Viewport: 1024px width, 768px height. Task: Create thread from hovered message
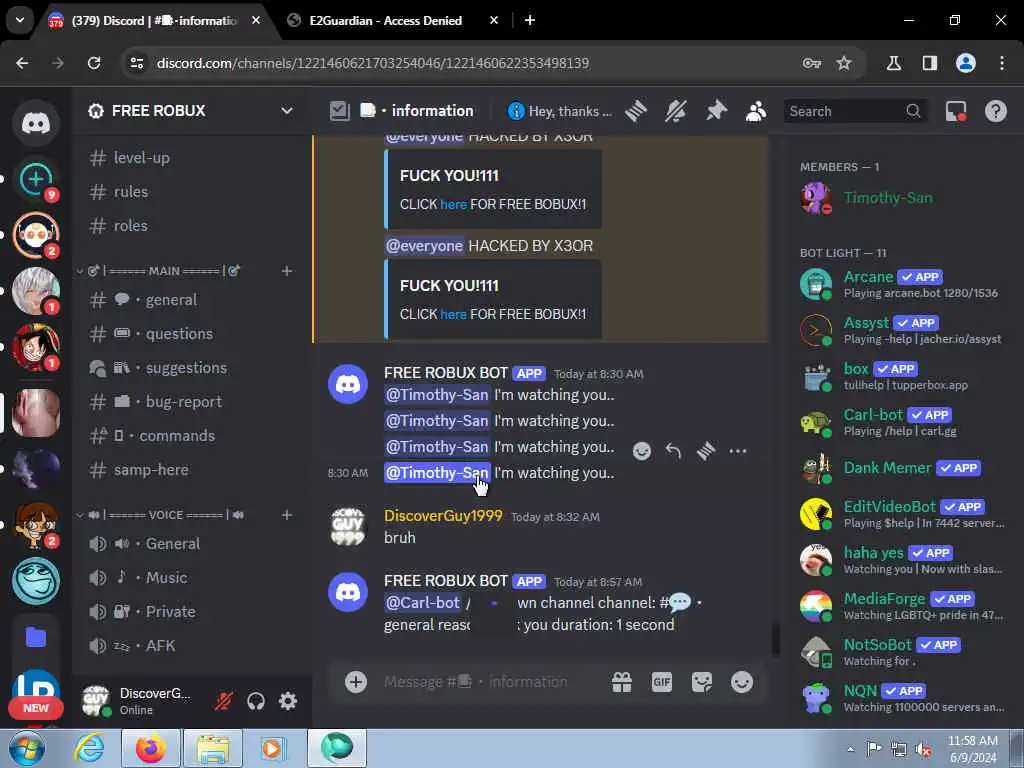[706, 451]
